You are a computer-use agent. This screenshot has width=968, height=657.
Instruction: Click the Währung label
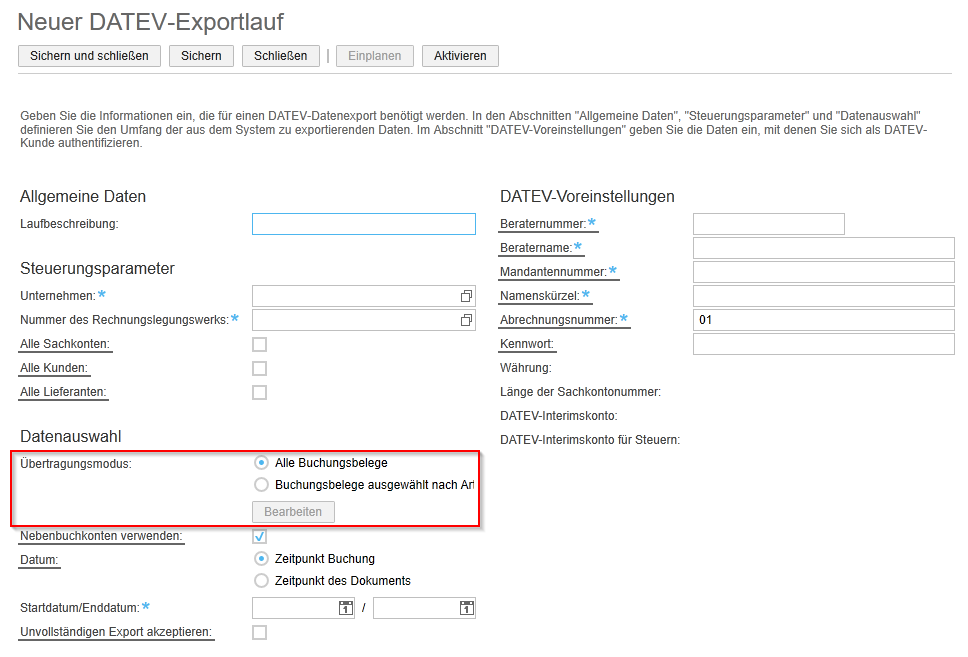pyautogui.click(x=526, y=368)
